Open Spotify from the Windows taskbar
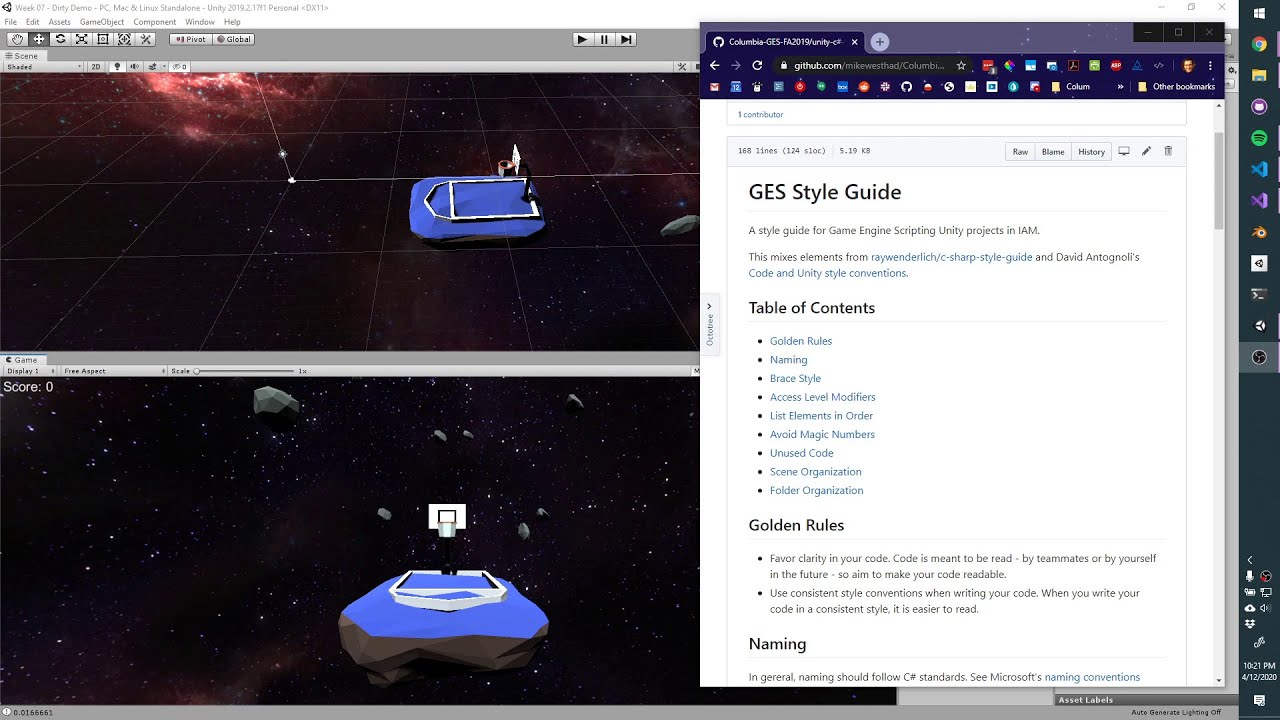Image resolution: width=1280 pixels, height=720 pixels. [1260, 139]
